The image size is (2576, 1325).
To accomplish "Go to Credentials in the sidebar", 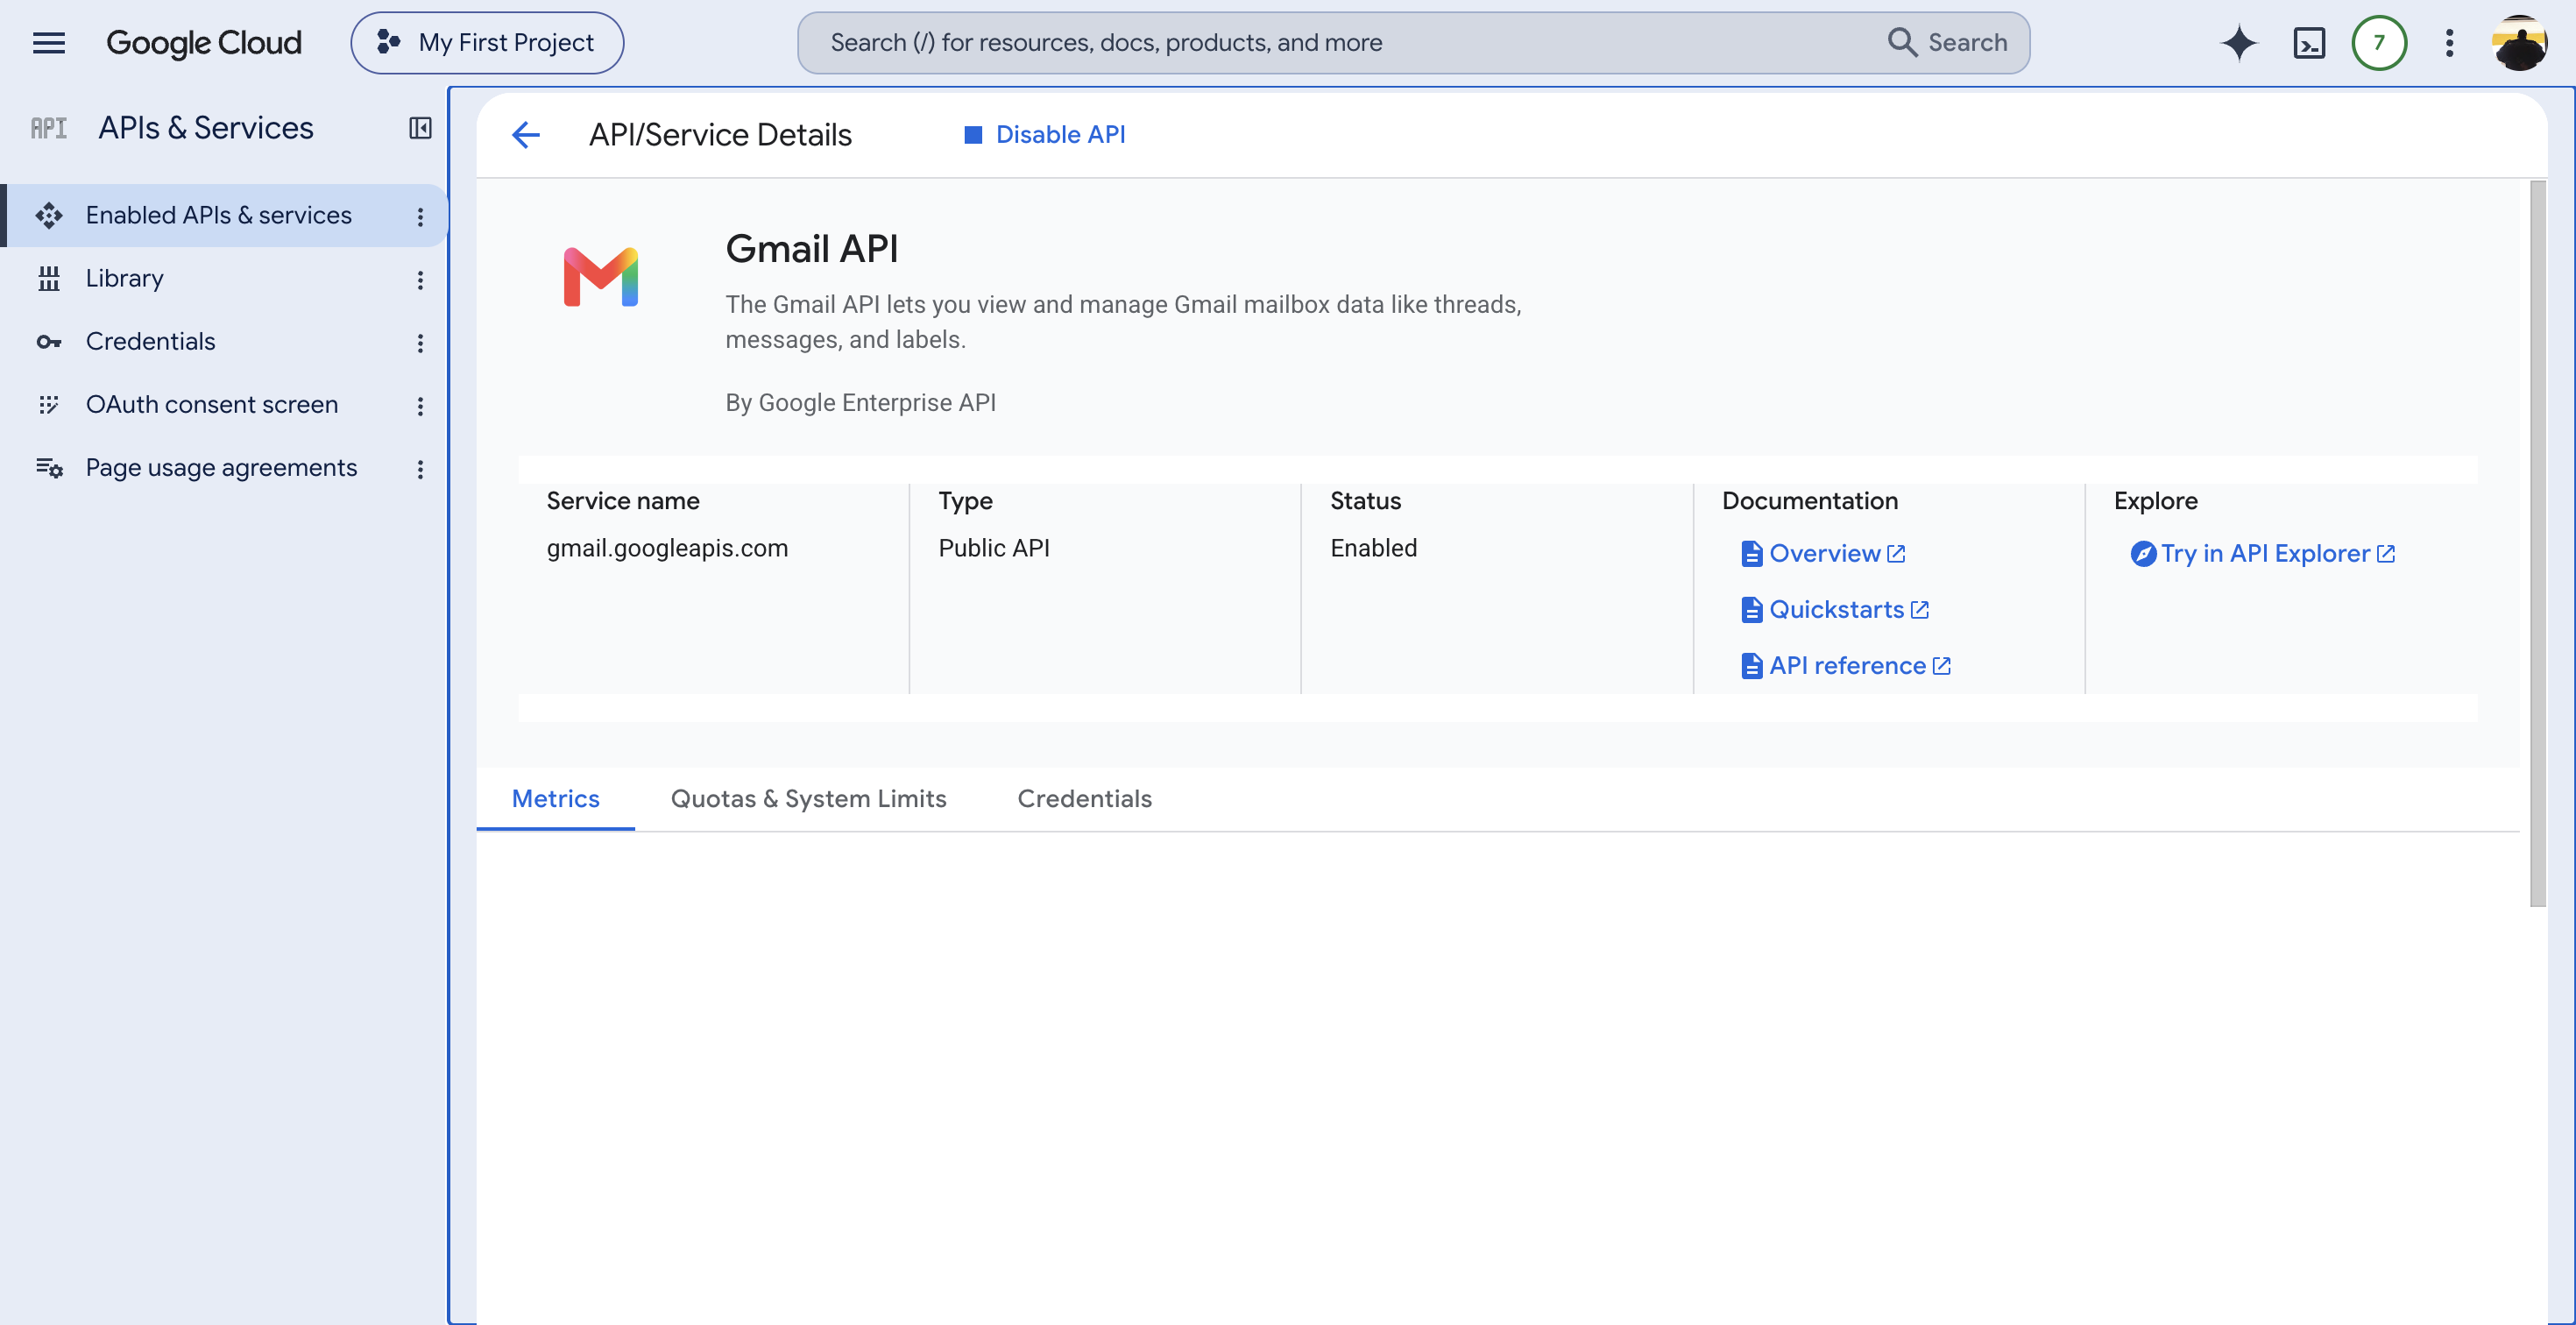I will (150, 341).
